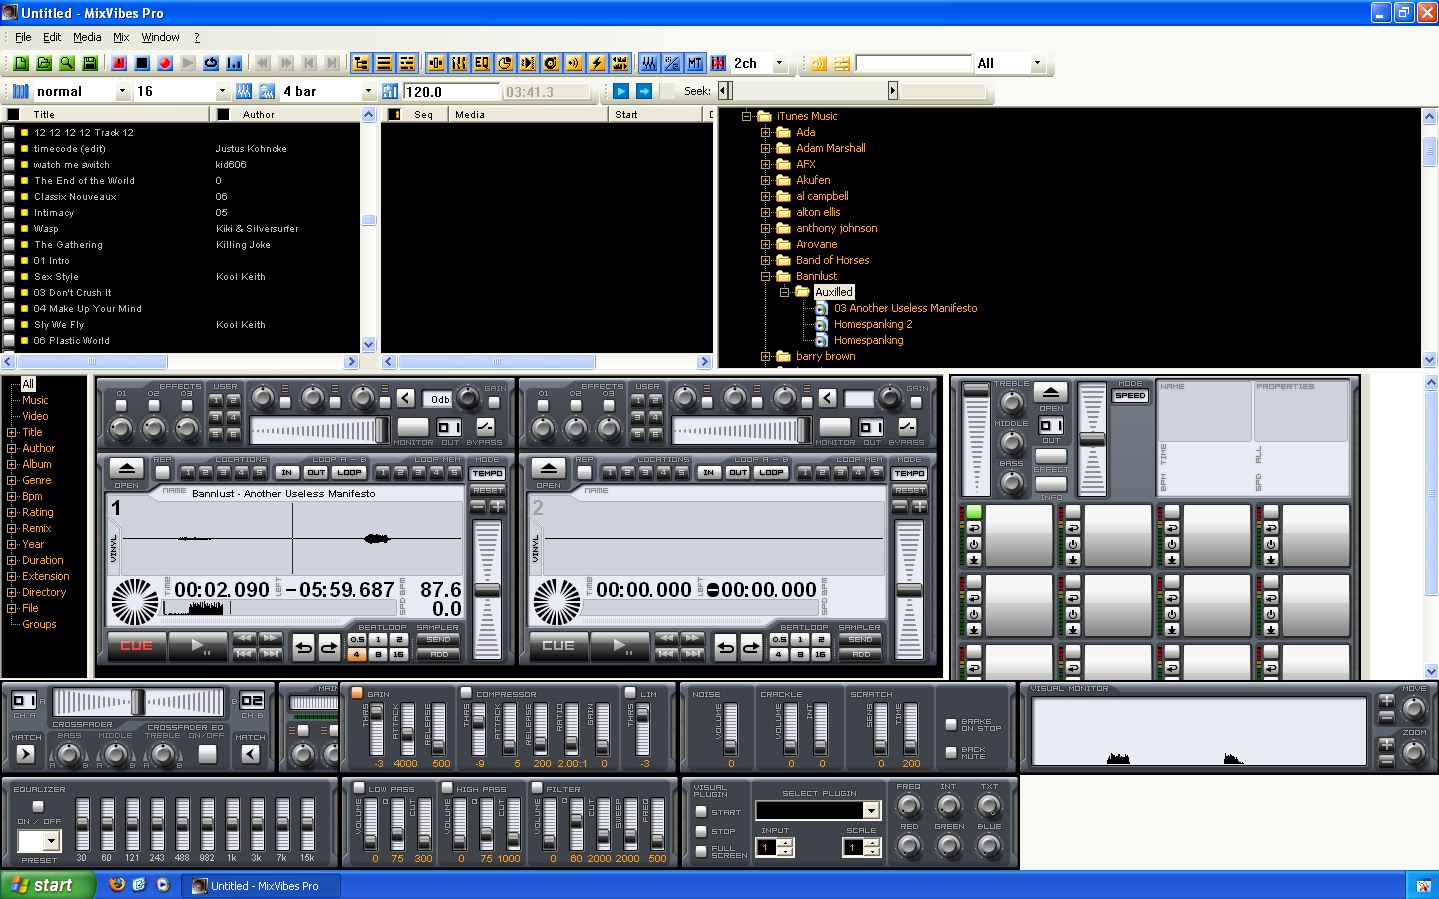1439x899 pixels.
Task: Open the Mix menu
Action: click(121, 37)
